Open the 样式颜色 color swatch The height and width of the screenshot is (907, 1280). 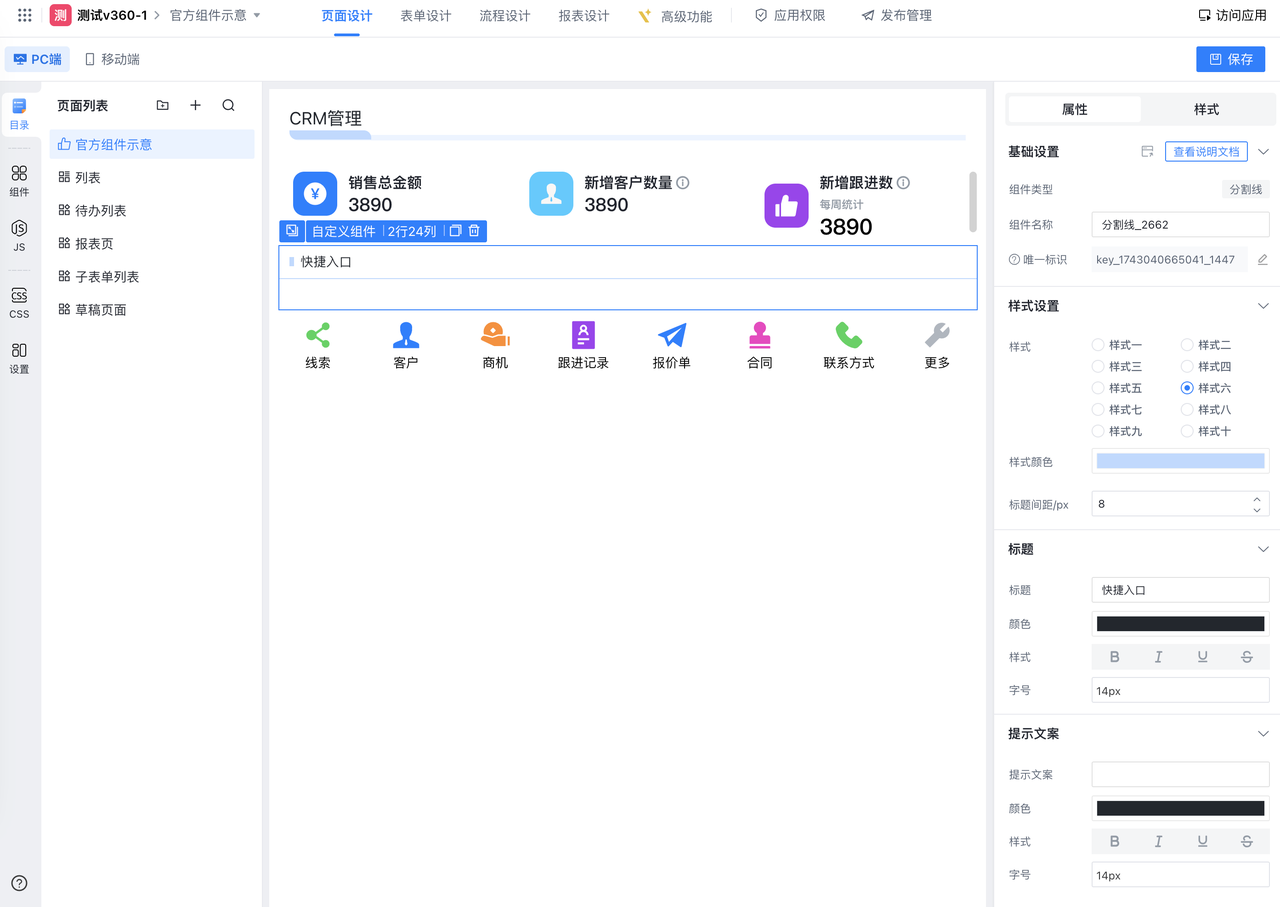1180,462
